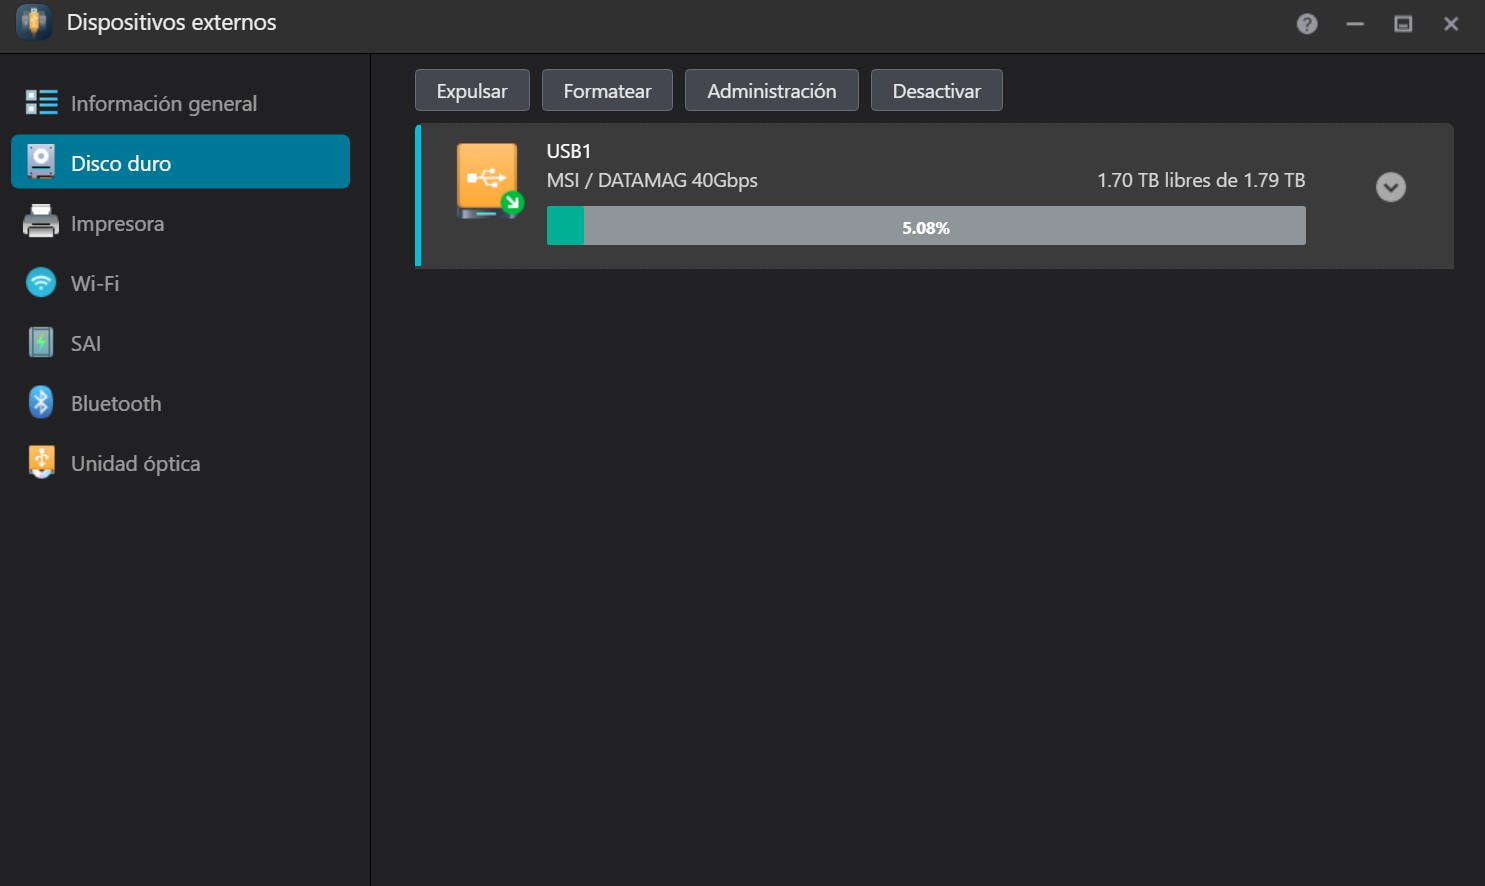Image resolution: width=1485 pixels, height=886 pixels.
Task: Click the Wi-Fi signal icon
Action: 41,282
